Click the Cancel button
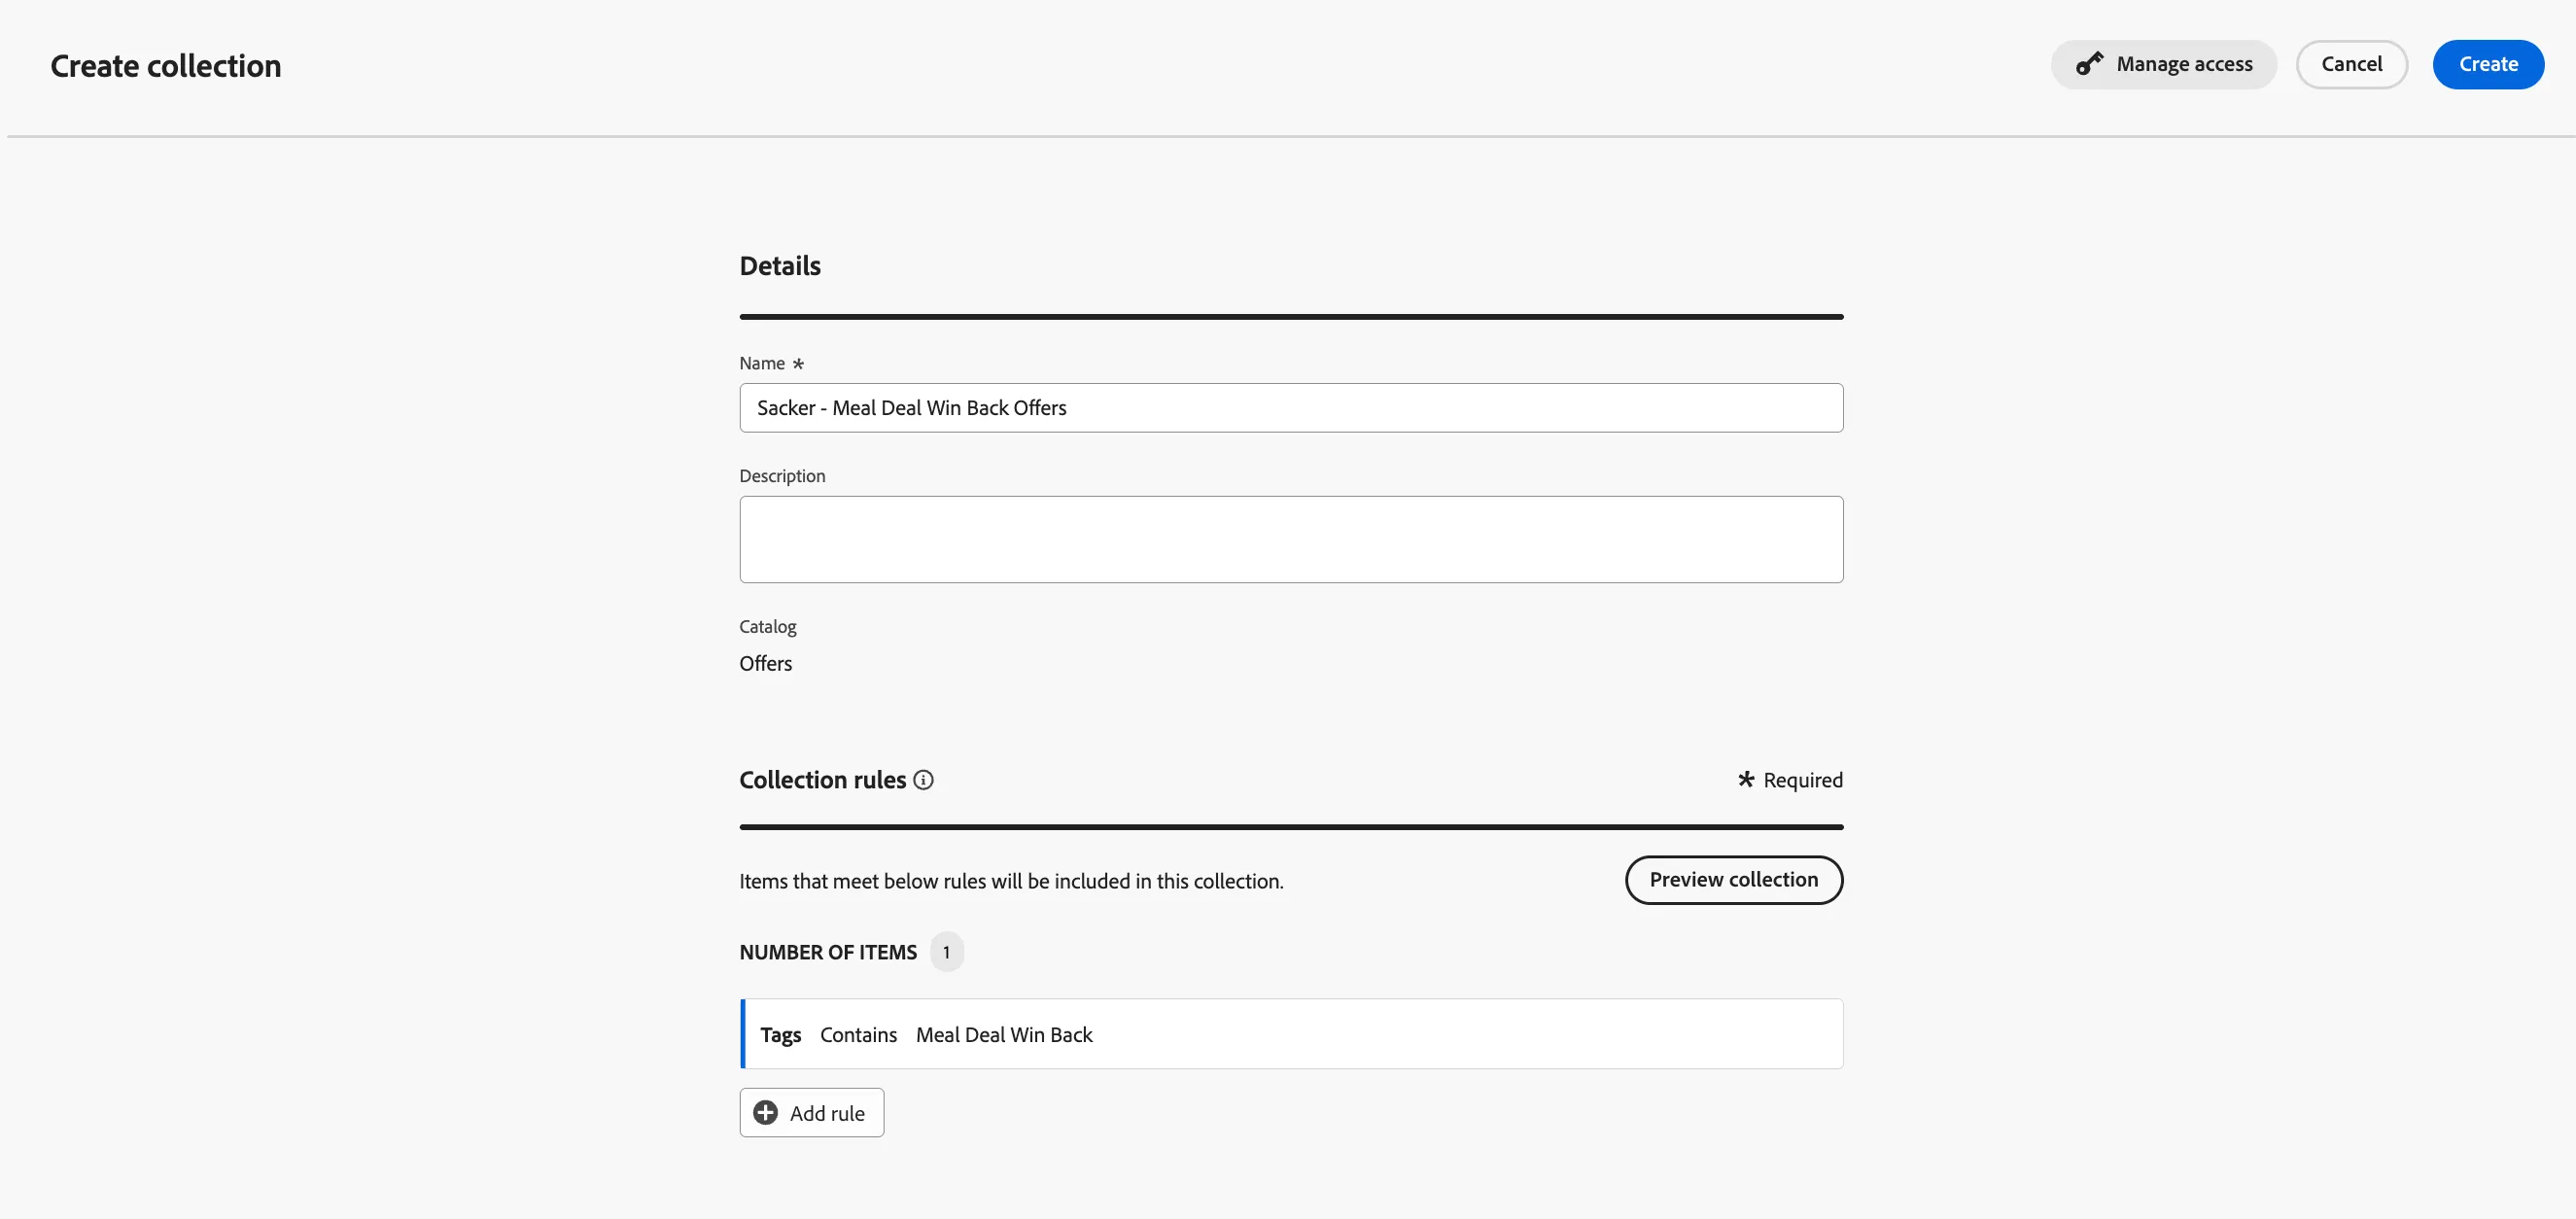 pyautogui.click(x=2351, y=64)
